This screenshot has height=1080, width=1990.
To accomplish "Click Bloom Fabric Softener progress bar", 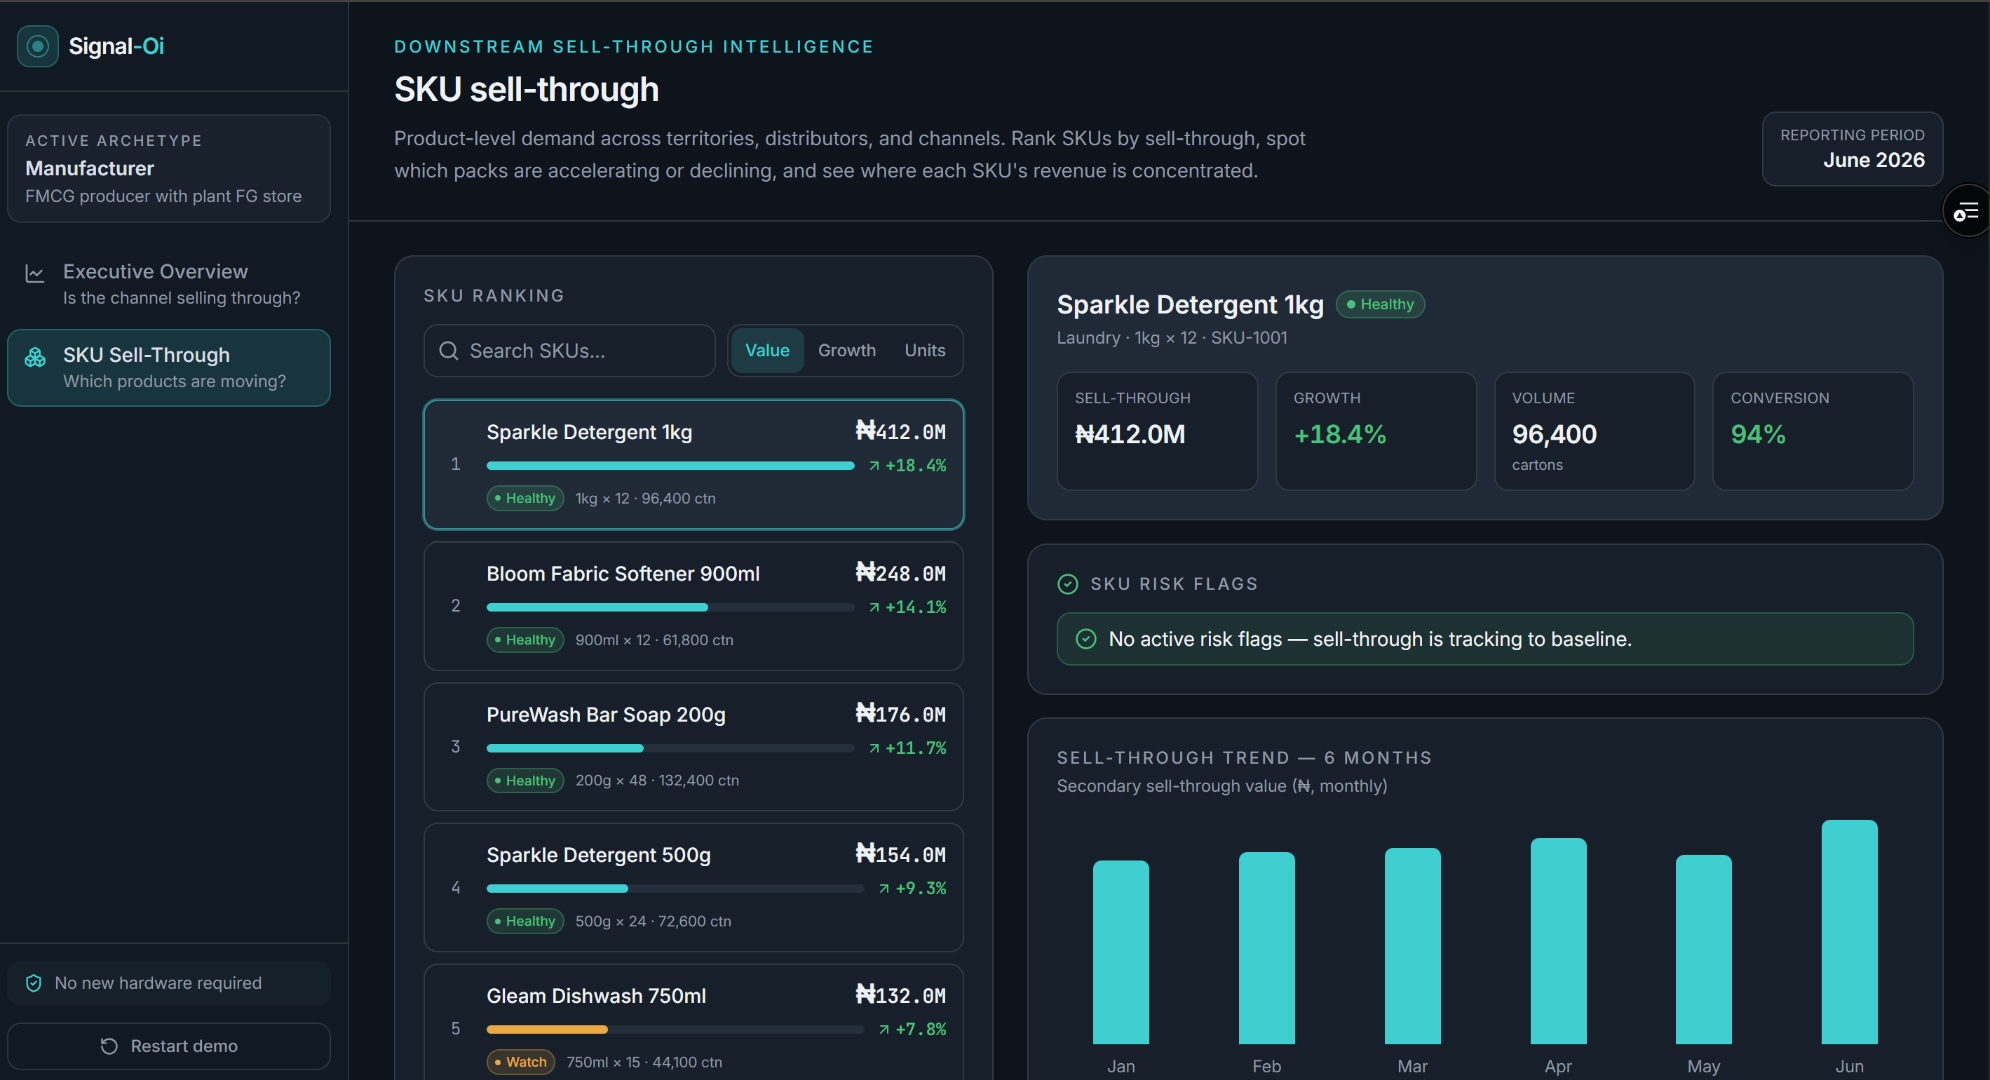I will 670,607.
